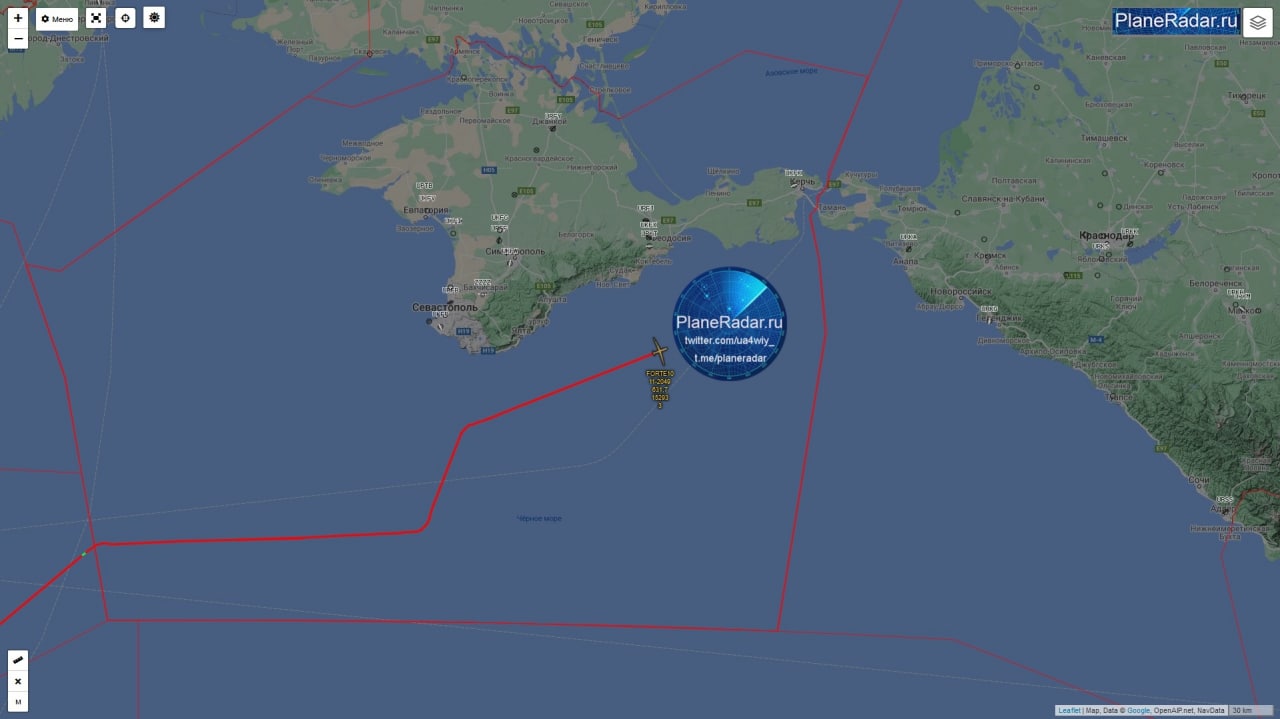Open the Leaflet attribution link

[1069, 710]
